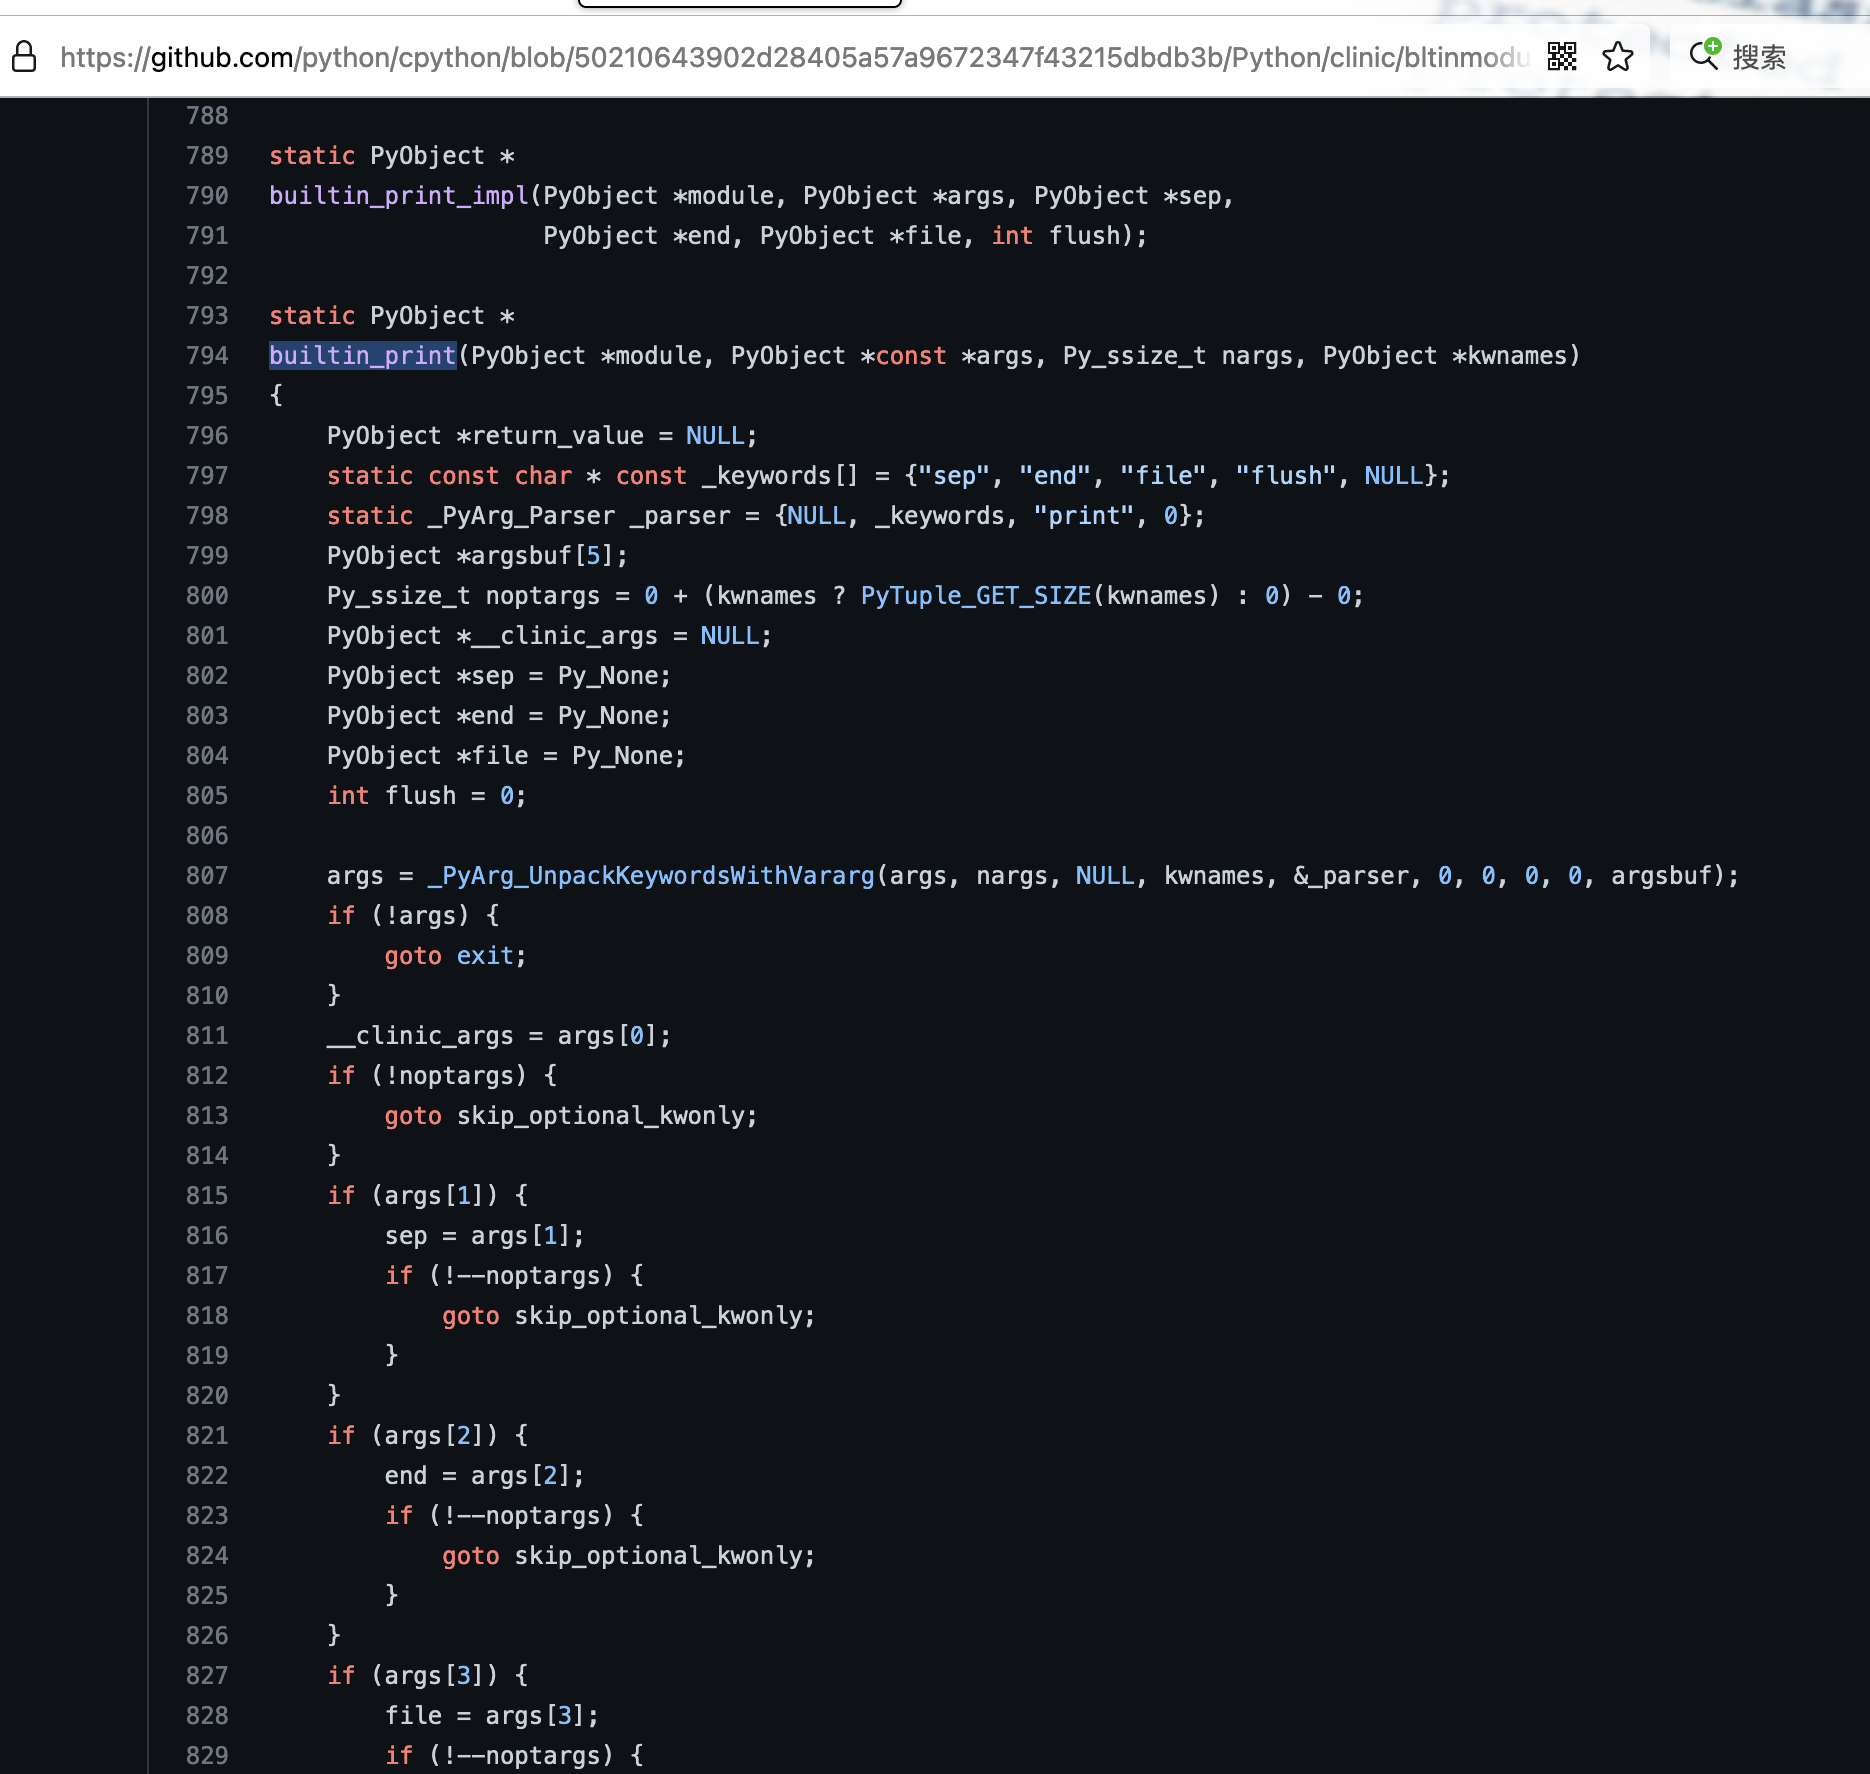
Task: Click 'goto exit;' statement
Action: point(456,956)
